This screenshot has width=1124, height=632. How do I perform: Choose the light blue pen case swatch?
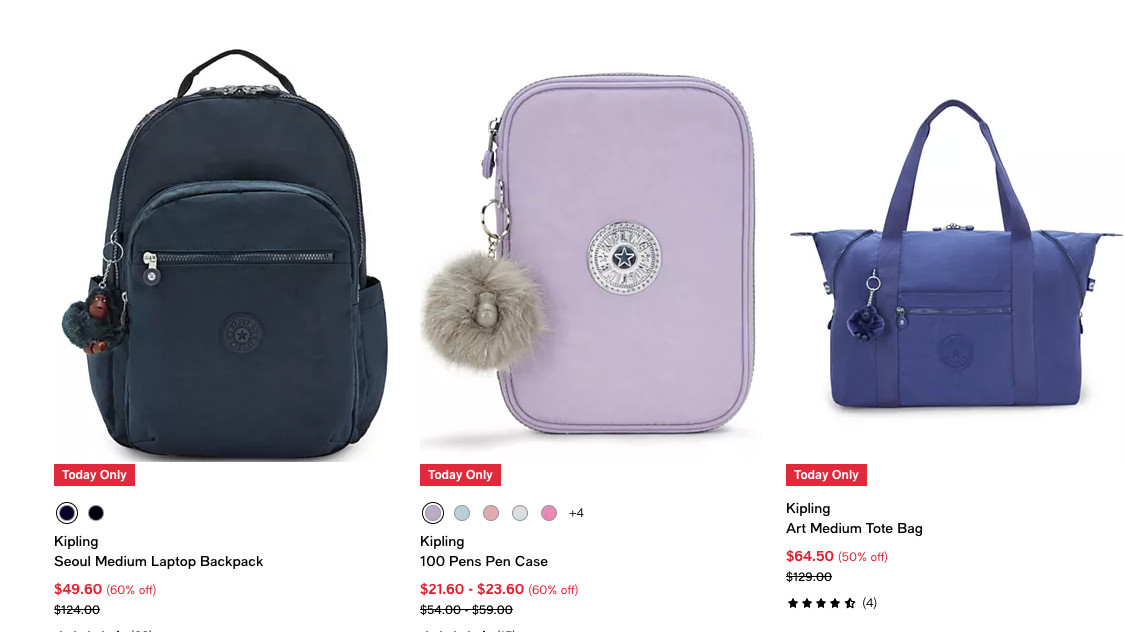click(x=462, y=513)
